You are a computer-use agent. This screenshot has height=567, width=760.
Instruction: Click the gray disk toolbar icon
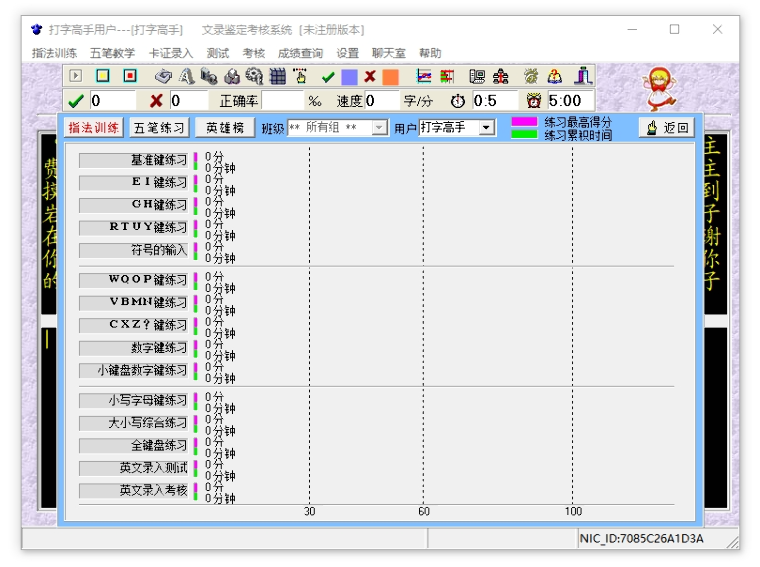(163, 76)
